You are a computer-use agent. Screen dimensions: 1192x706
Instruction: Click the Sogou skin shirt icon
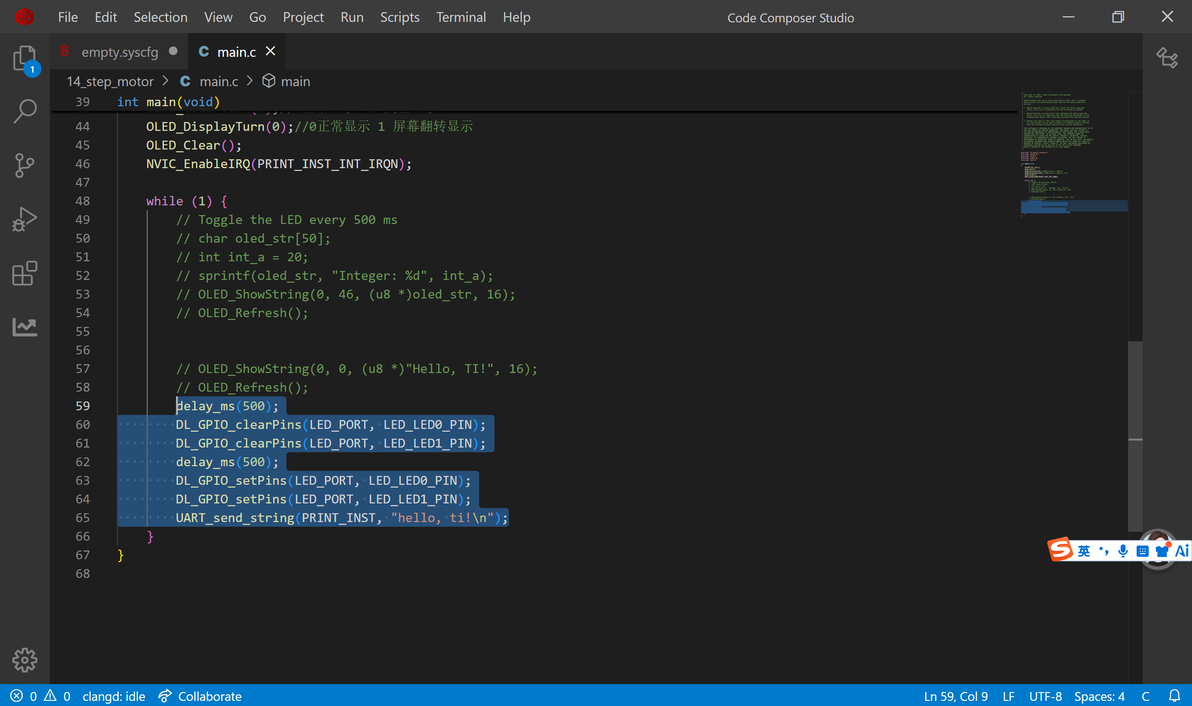[x=1162, y=551]
